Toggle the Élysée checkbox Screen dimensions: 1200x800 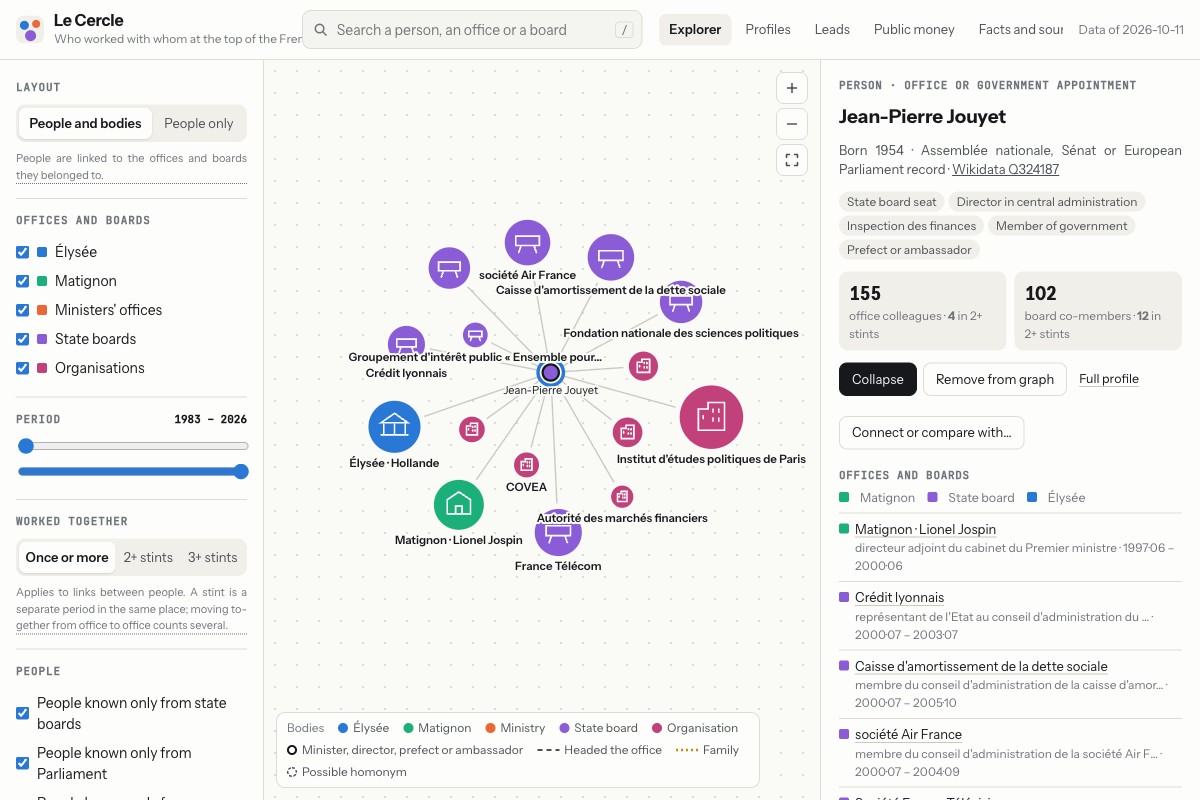click(x=22, y=252)
